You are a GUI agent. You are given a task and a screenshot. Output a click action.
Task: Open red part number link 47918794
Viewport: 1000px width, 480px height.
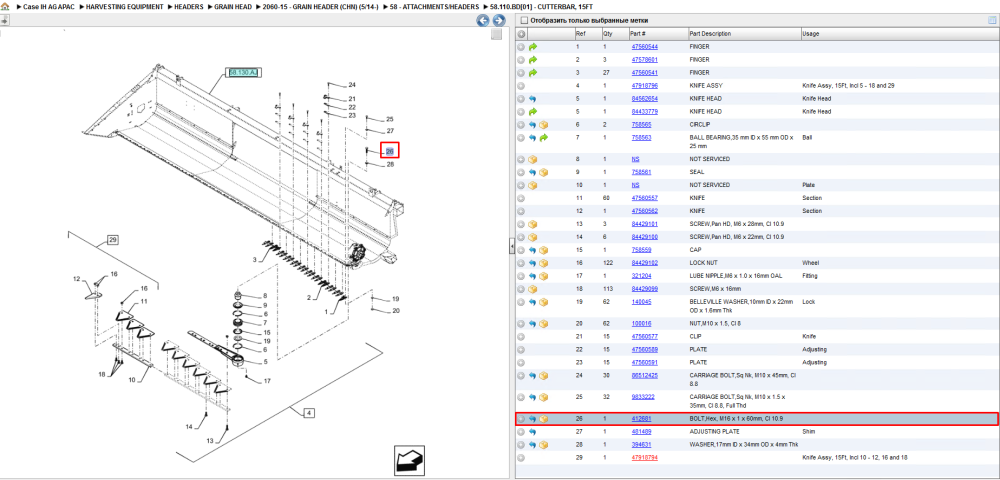pyautogui.click(x=645, y=457)
